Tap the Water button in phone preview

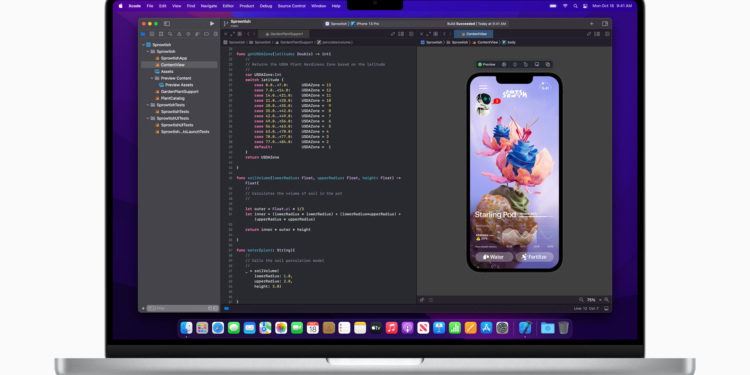(x=494, y=257)
